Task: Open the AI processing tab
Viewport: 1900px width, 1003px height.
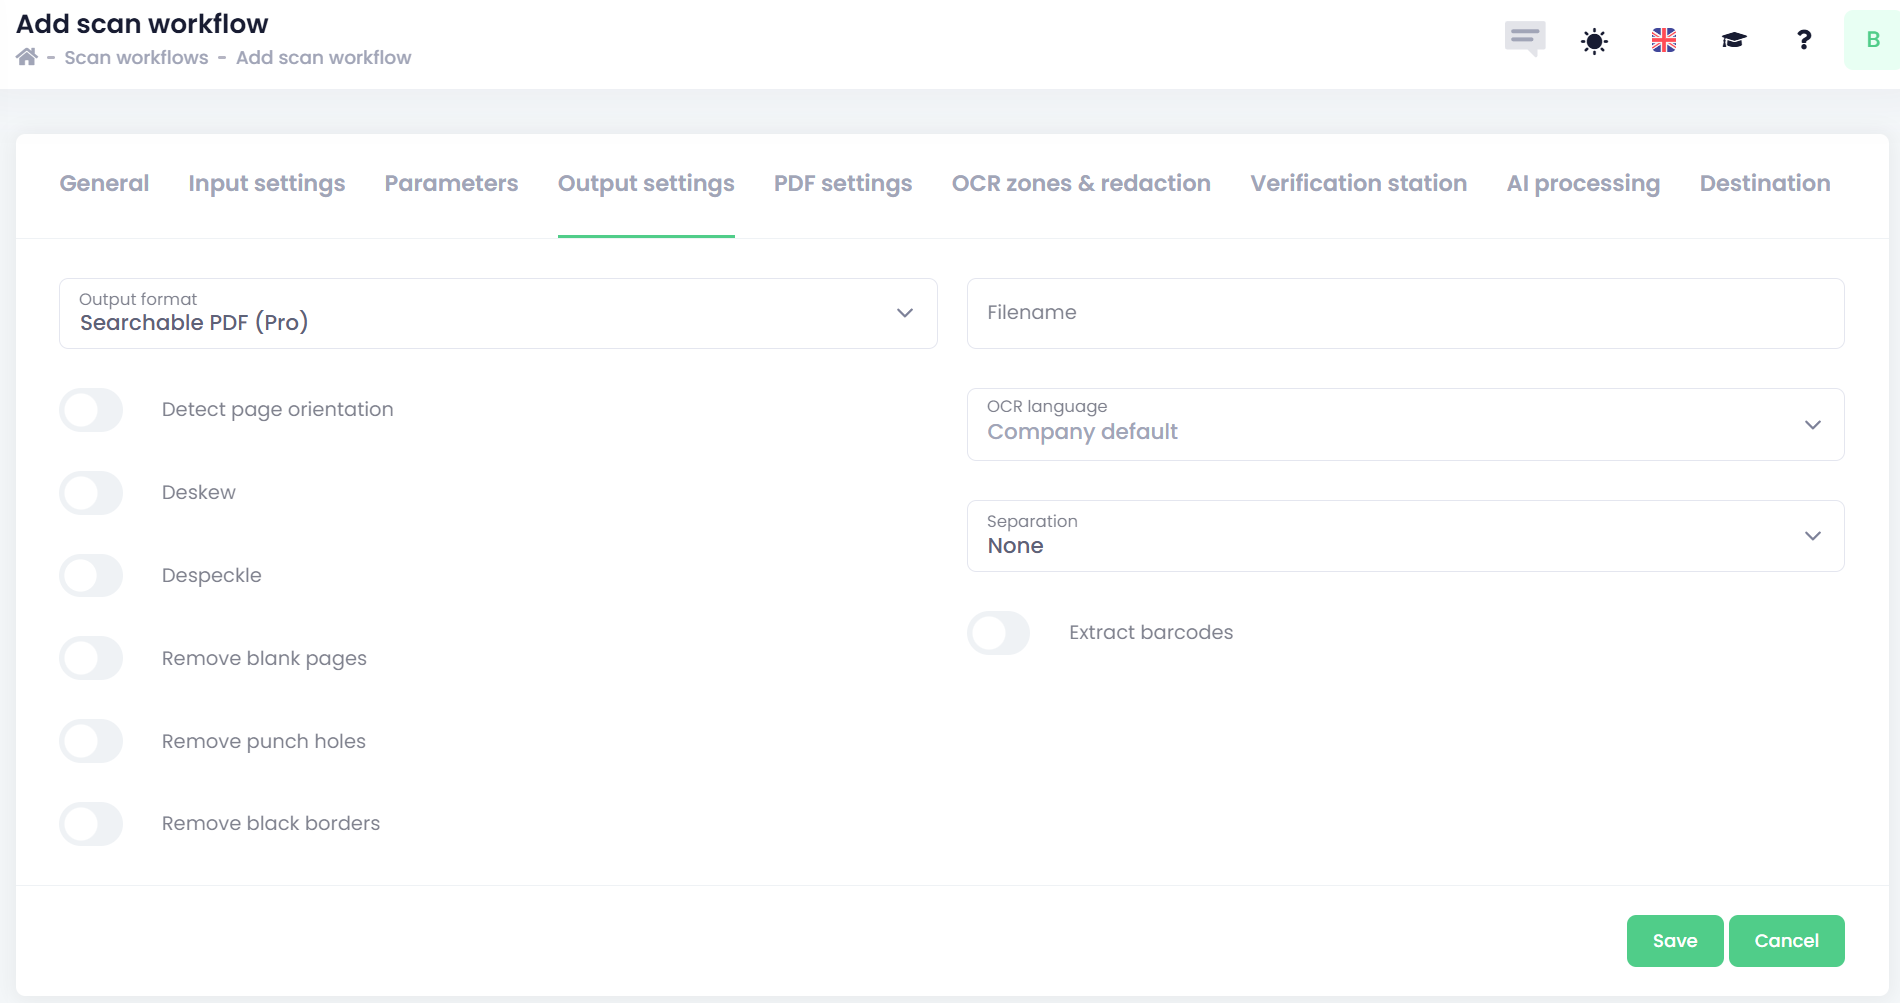Action: pos(1582,184)
